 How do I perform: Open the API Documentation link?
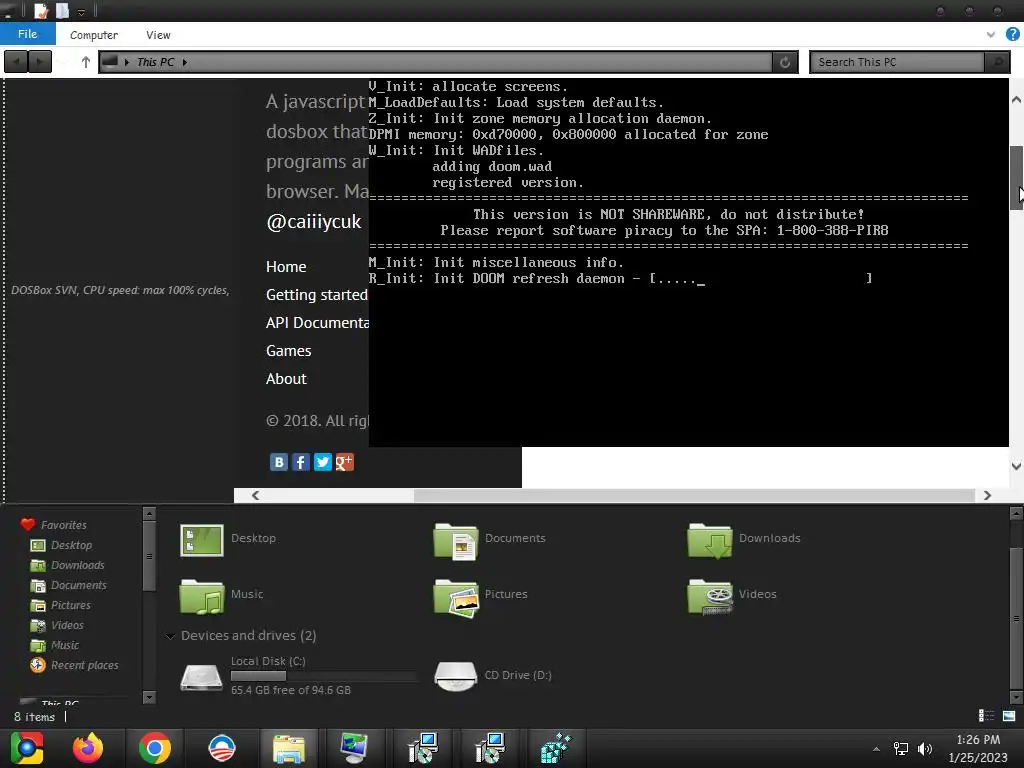click(x=317, y=323)
